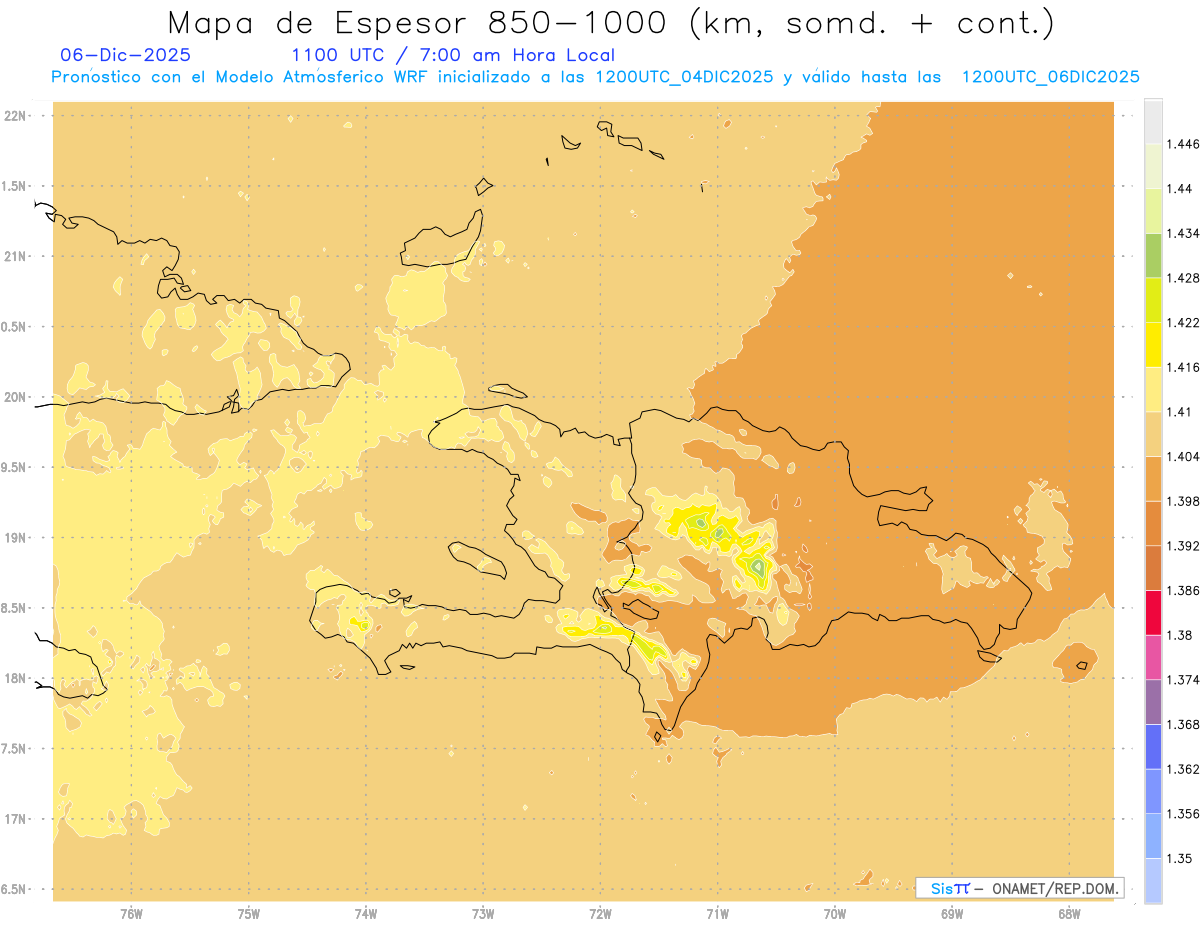Screen dimensions: 1200x927
Task: Click the lightest blue swatch below 1.35
Action: [1153, 881]
